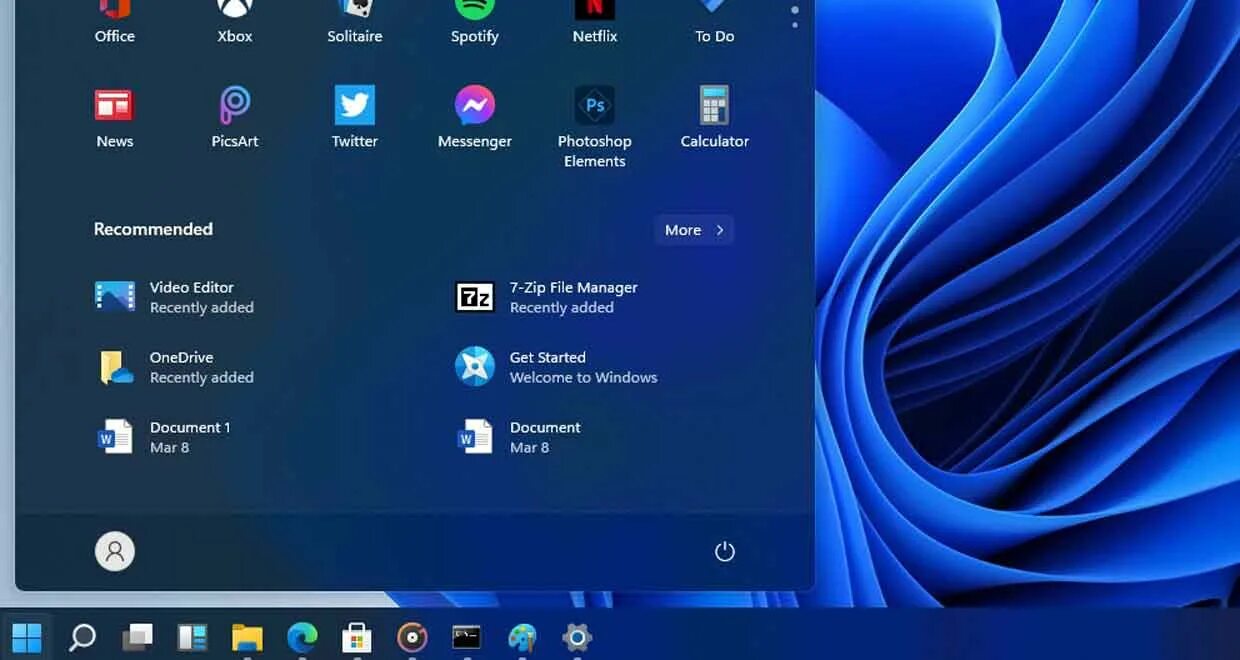This screenshot has height=660, width=1240.
Task: Click the user account avatar
Action: point(115,551)
